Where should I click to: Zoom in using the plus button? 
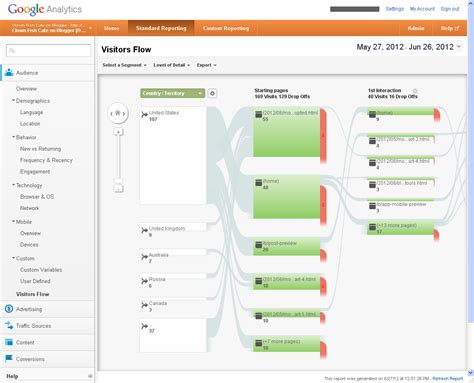118,132
